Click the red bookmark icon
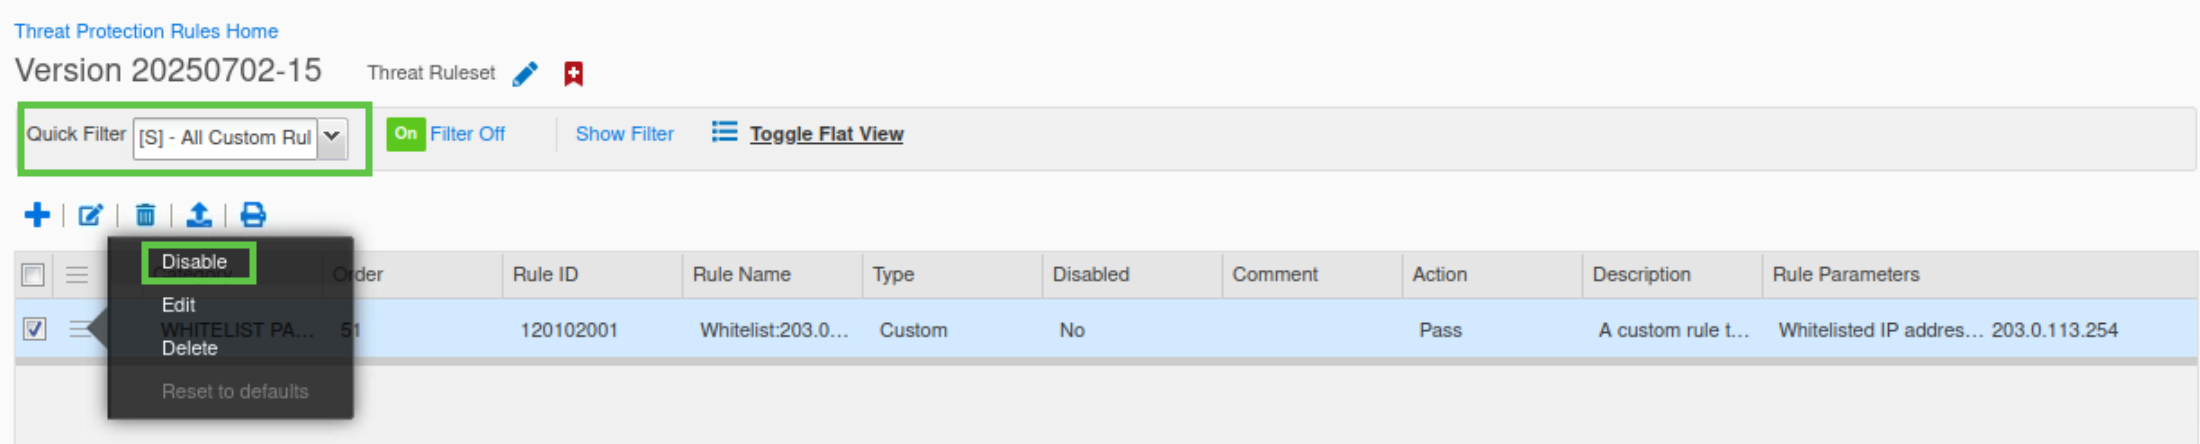Image resolution: width=2200 pixels, height=444 pixels. [573, 74]
